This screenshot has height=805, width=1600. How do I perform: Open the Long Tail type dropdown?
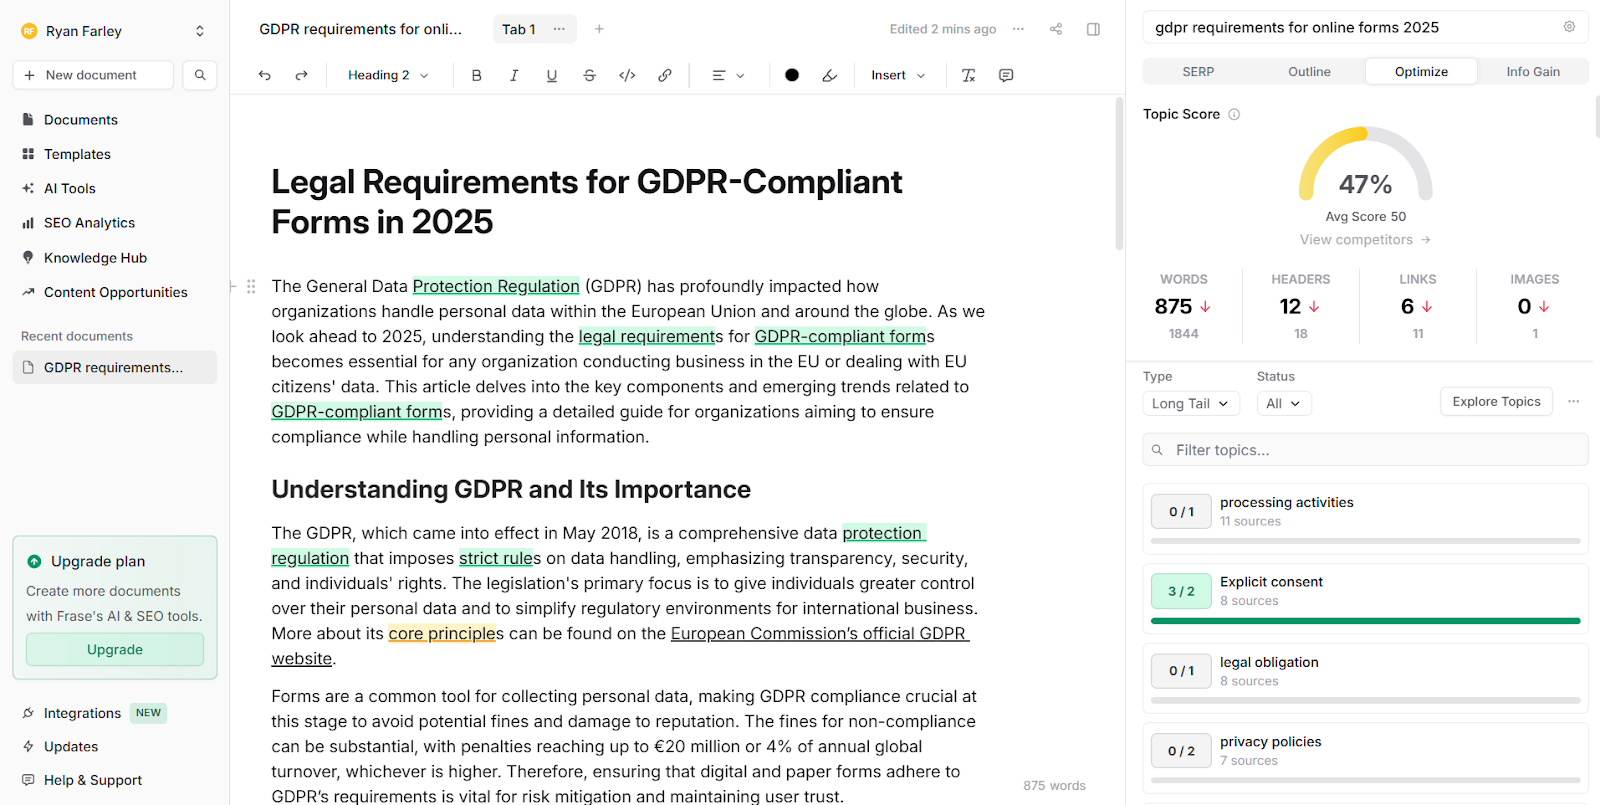click(x=1191, y=403)
